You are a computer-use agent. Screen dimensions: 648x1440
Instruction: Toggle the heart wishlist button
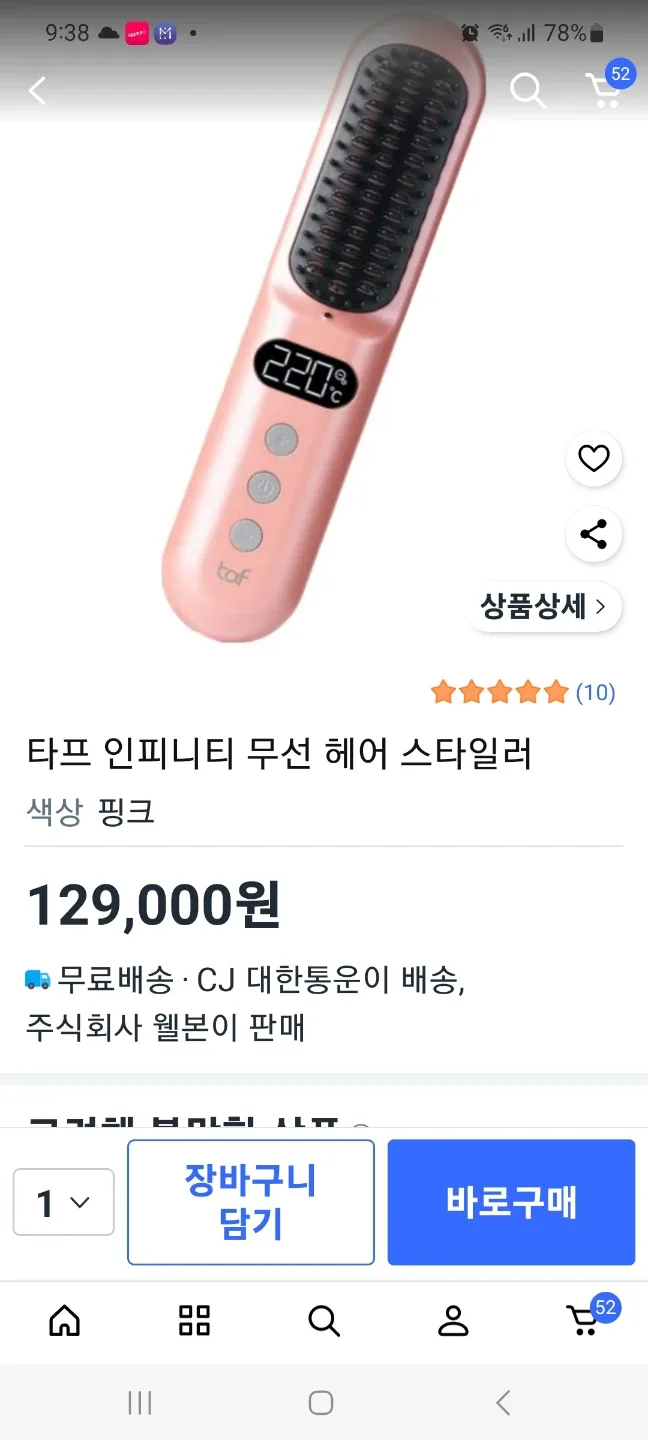(594, 459)
